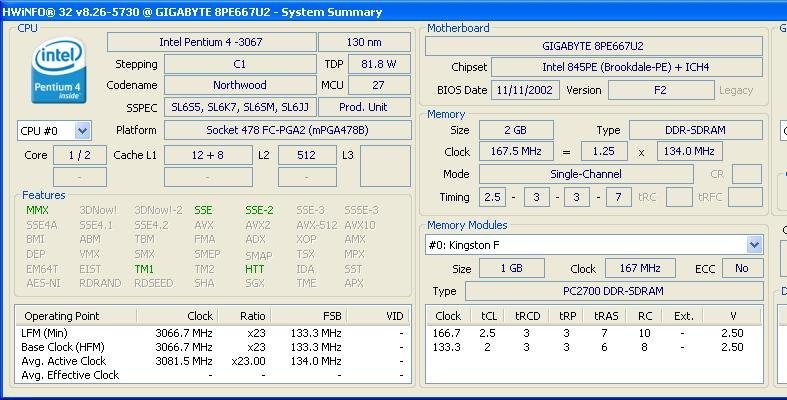
Task: Click the empty tRC timing field
Action: (x=679, y=197)
